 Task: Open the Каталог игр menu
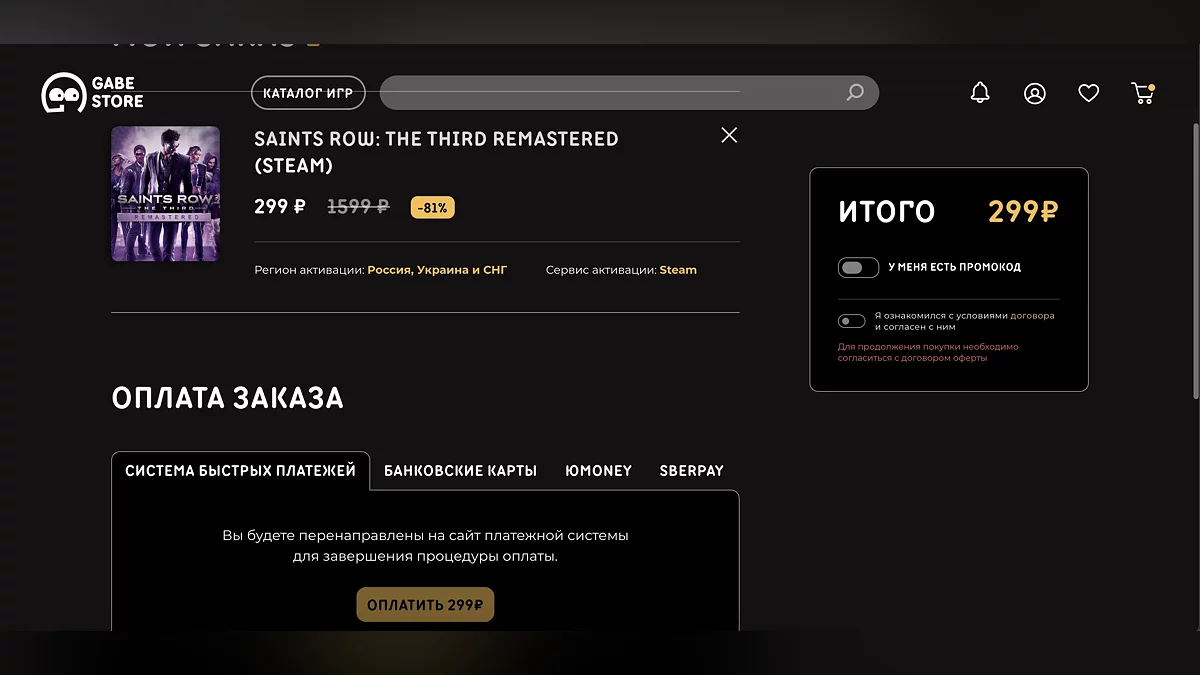308,93
